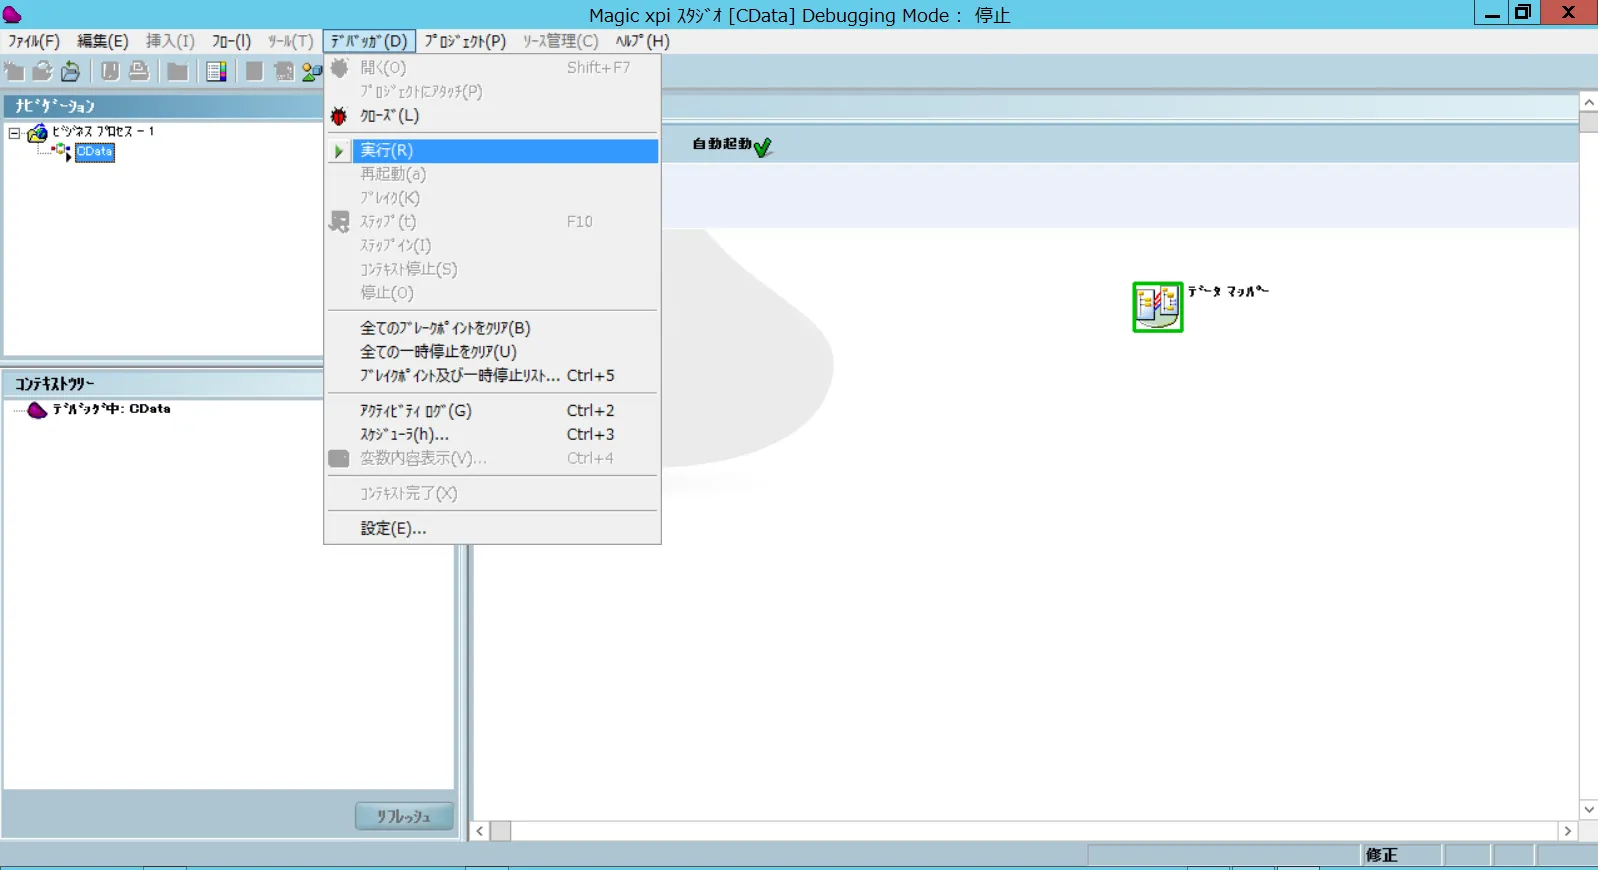Viewport: 1598px width, 870px height.
Task: Click the green play arrow beside 実行
Action: [x=339, y=151]
